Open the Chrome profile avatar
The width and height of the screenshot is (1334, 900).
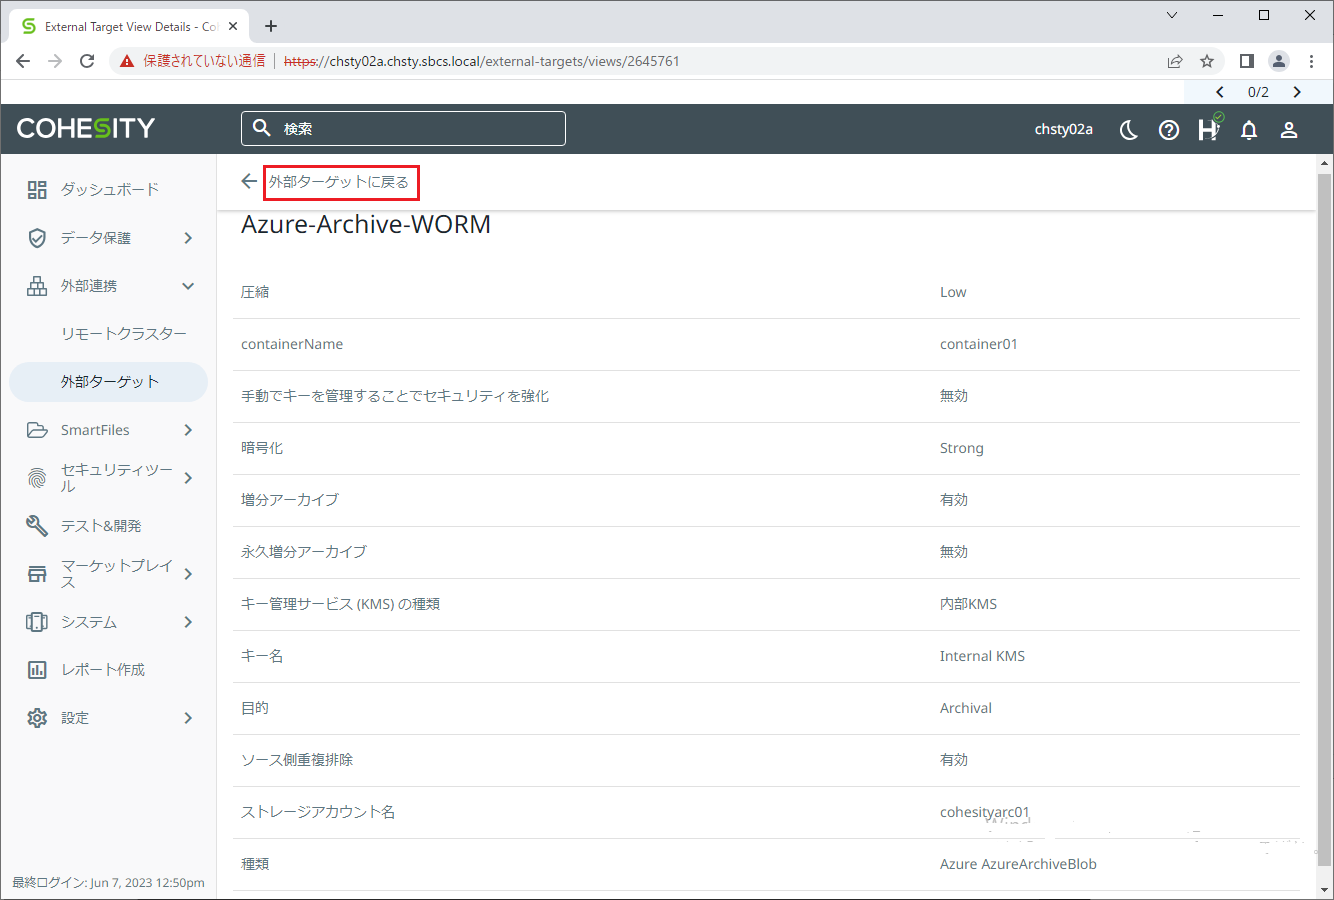click(x=1279, y=61)
